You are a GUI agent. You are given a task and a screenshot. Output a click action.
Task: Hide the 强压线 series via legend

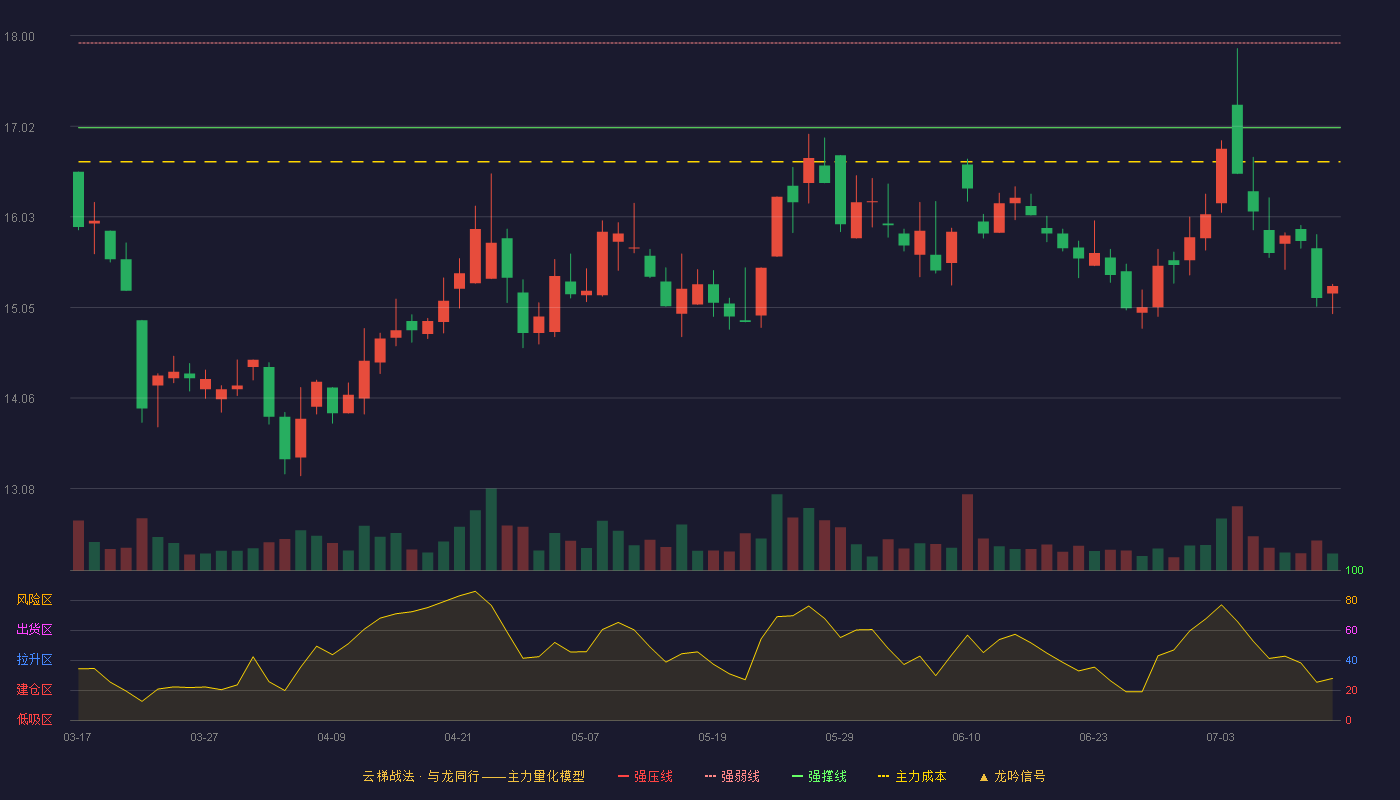(646, 776)
